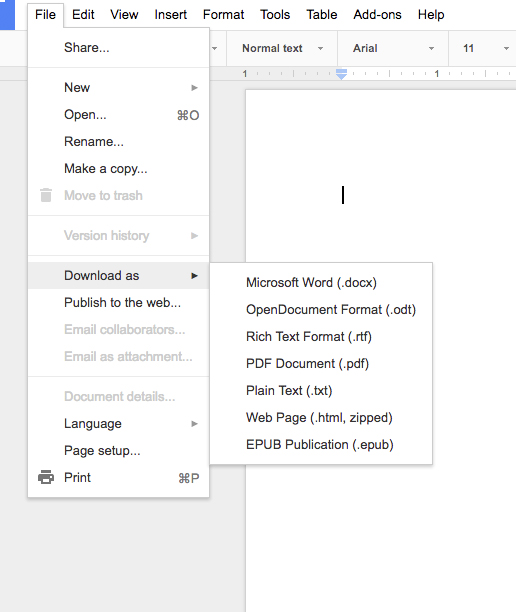516x612 pixels.
Task: Expand the Language submenu
Action: (x=119, y=423)
